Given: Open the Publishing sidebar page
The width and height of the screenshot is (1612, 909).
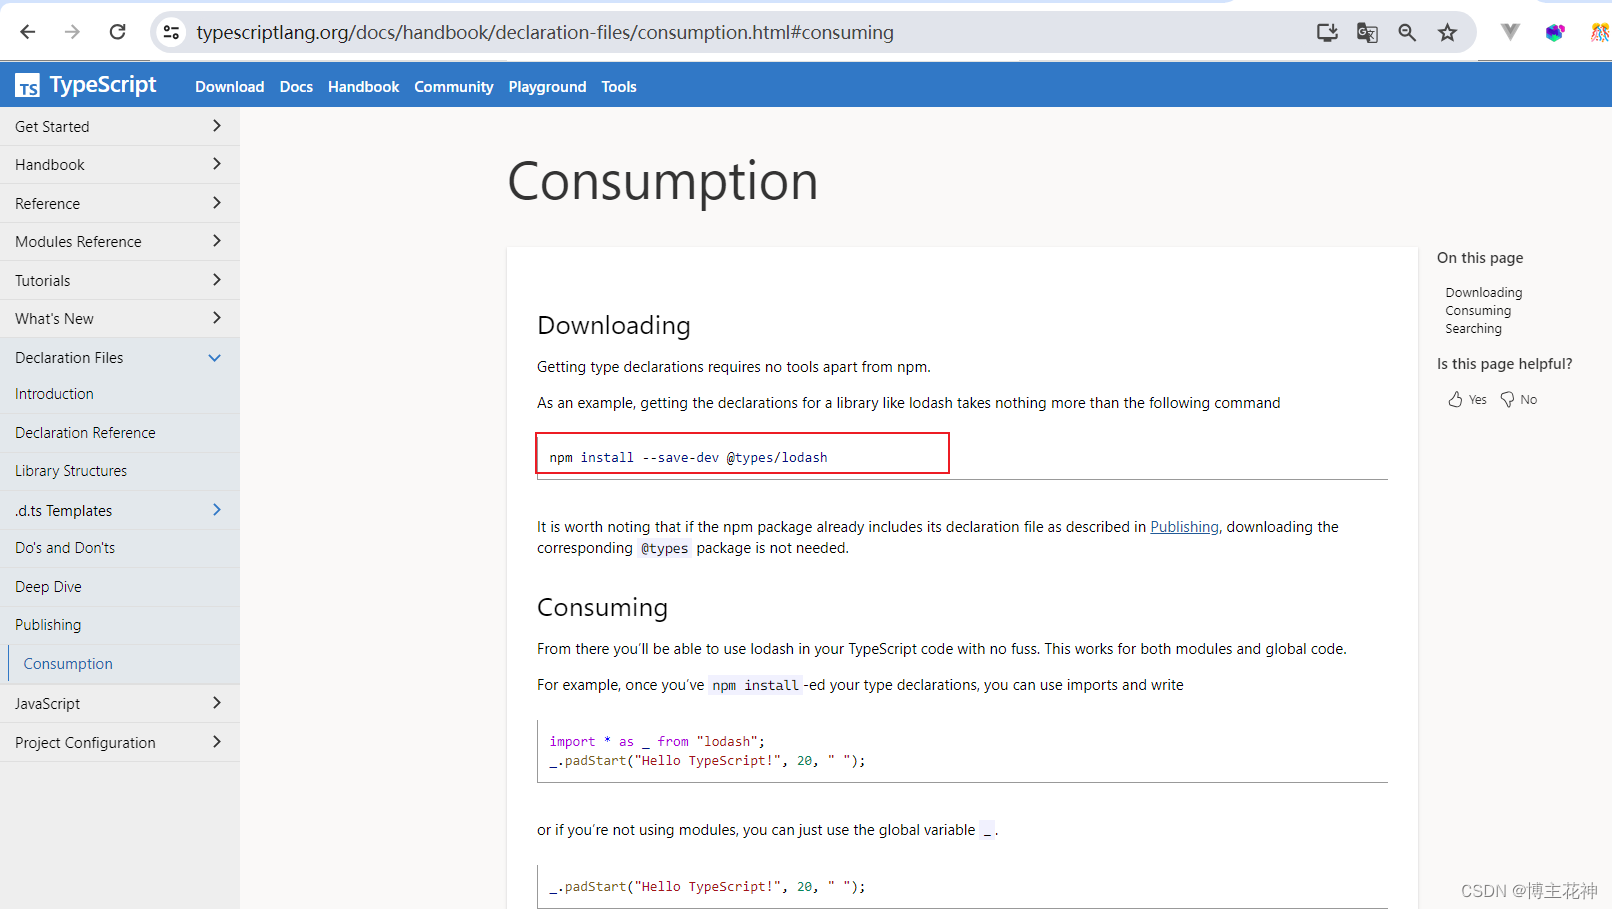Looking at the screenshot, I should (120, 625).
